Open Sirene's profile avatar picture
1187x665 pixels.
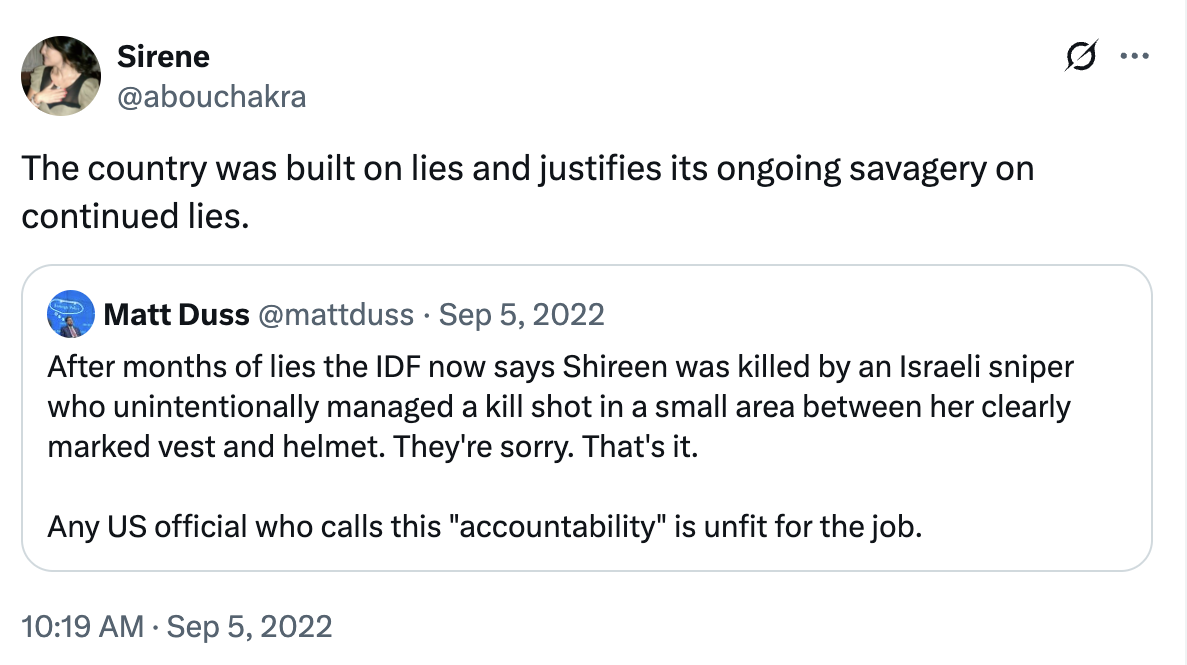tap(60, 75)
